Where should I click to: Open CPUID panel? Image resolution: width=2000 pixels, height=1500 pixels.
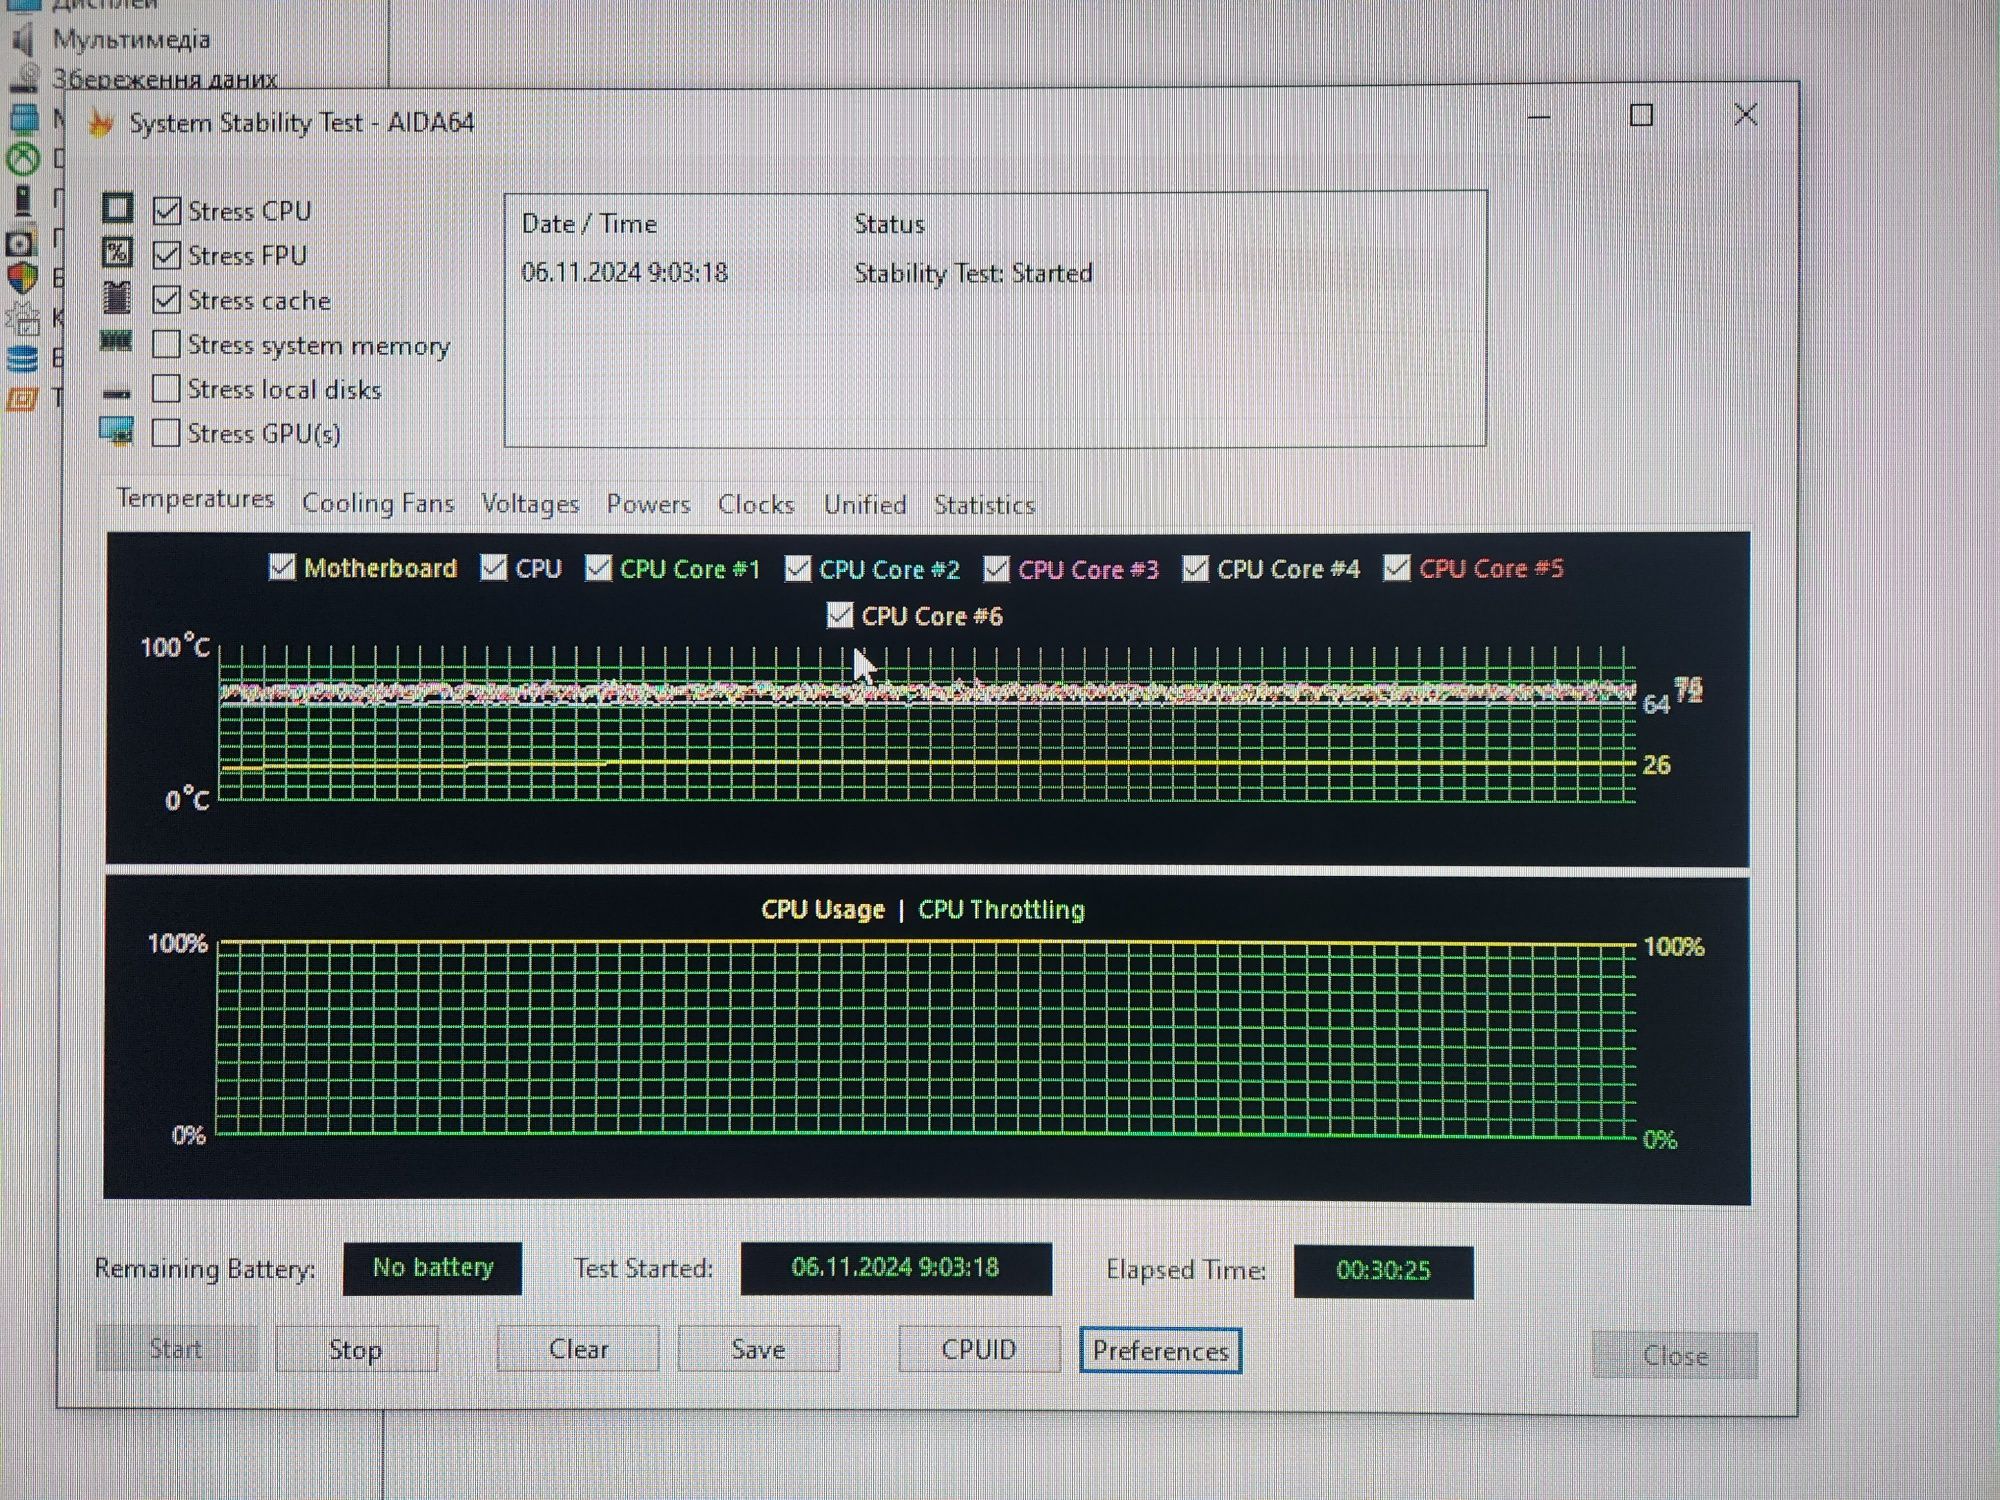(979, 1349)
